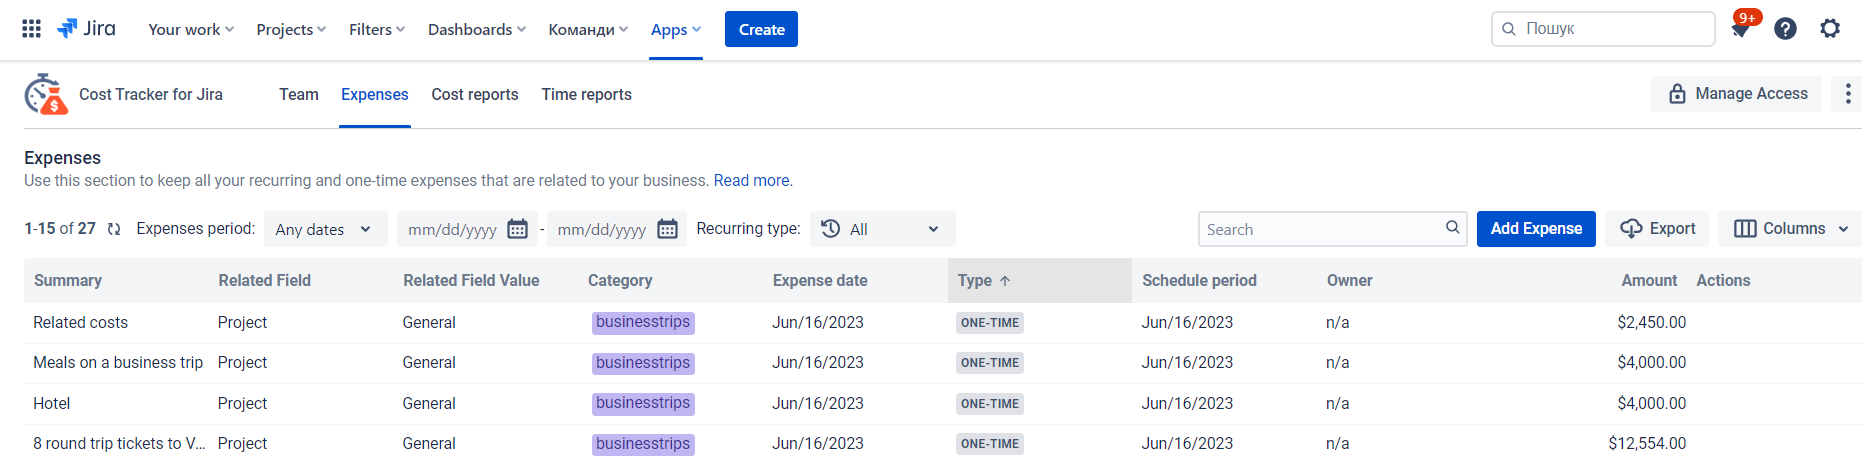Viewport: 1862px width, 461px height.
Task: Follow the Read more link
Action: (x=752, y=181)
